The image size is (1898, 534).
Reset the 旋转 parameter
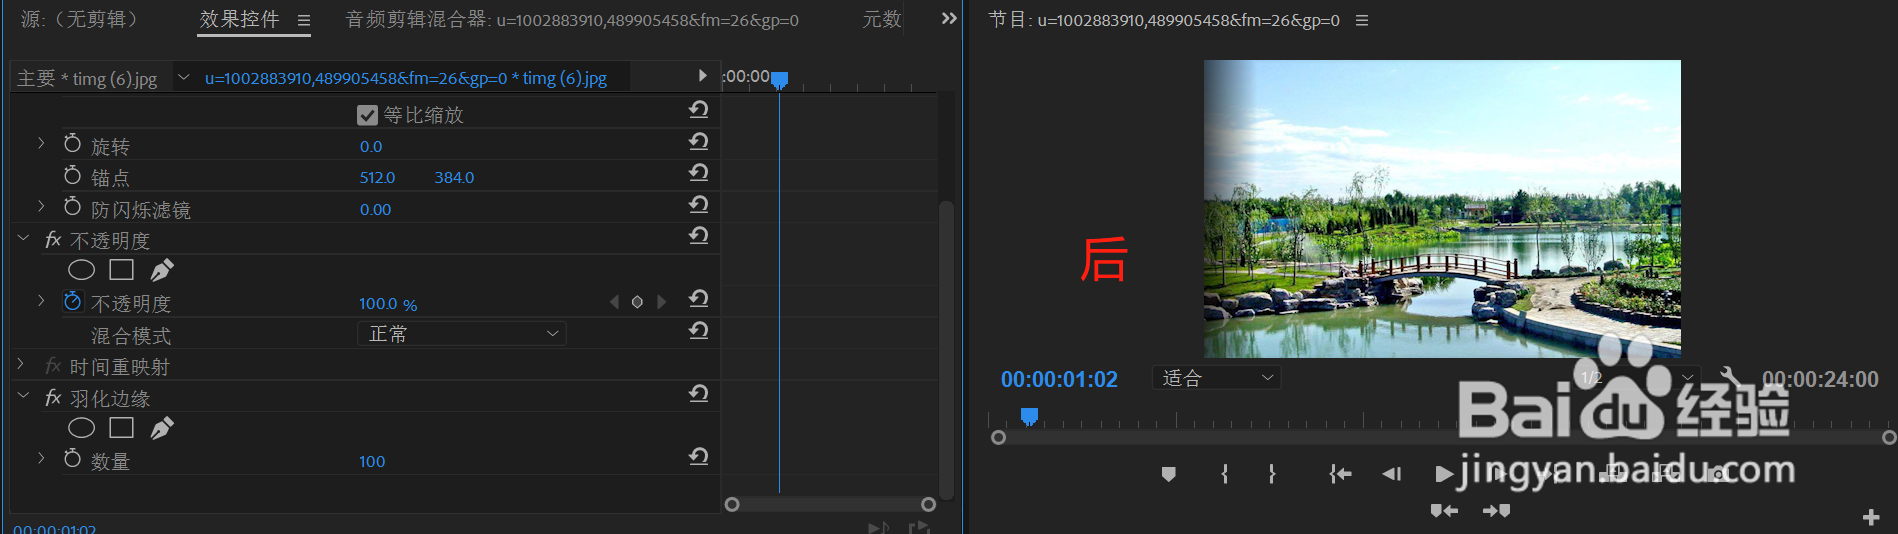pyautogui.click(x=699, y=141)
